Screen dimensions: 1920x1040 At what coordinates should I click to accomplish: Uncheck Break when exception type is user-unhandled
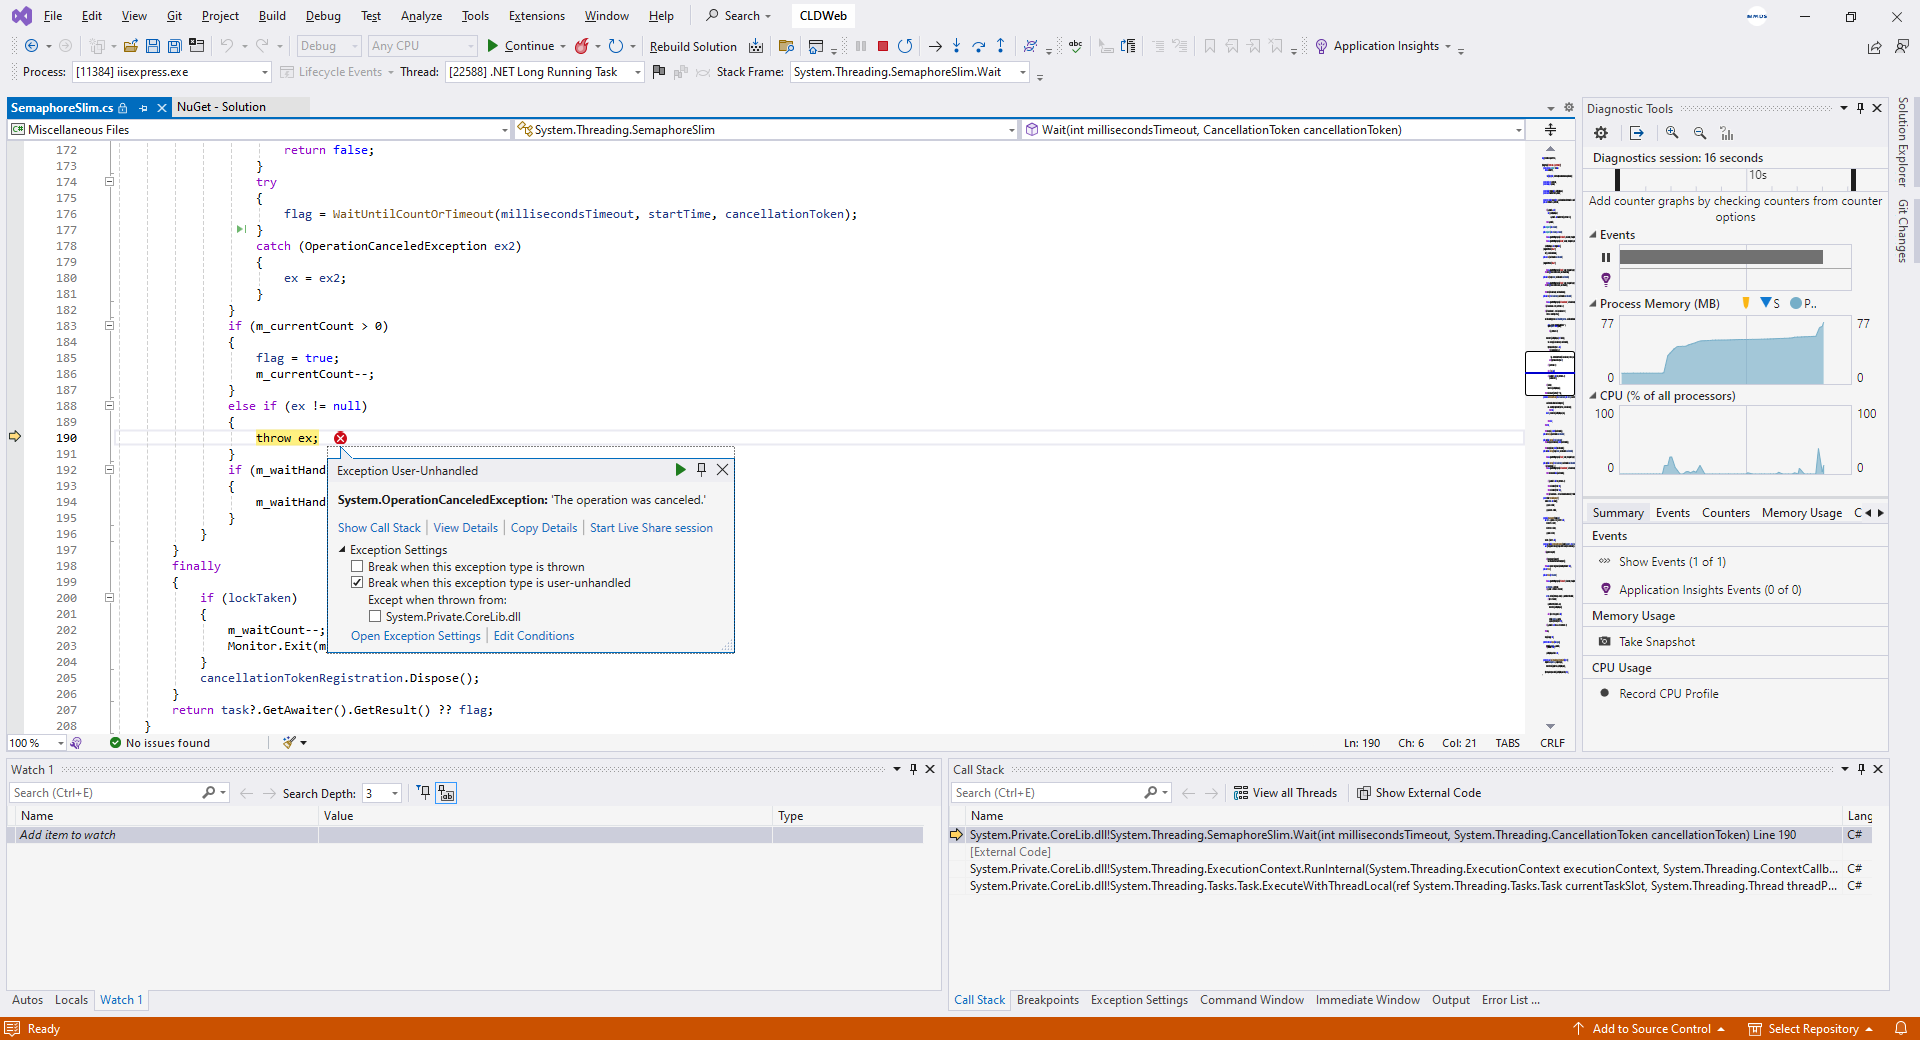pos(357,583)
